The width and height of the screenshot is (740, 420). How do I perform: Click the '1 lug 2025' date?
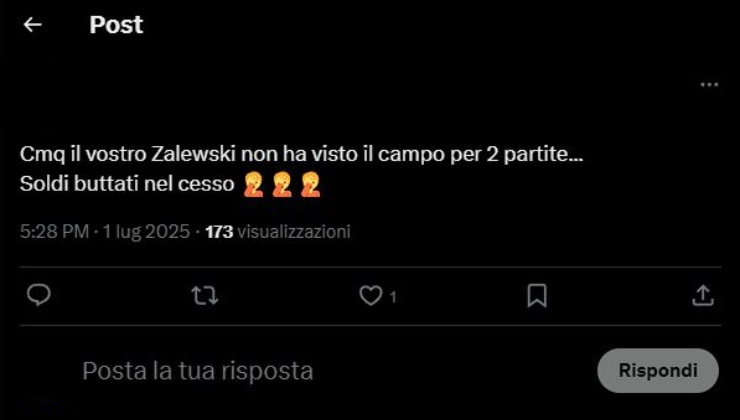click(x=146, y=232)
